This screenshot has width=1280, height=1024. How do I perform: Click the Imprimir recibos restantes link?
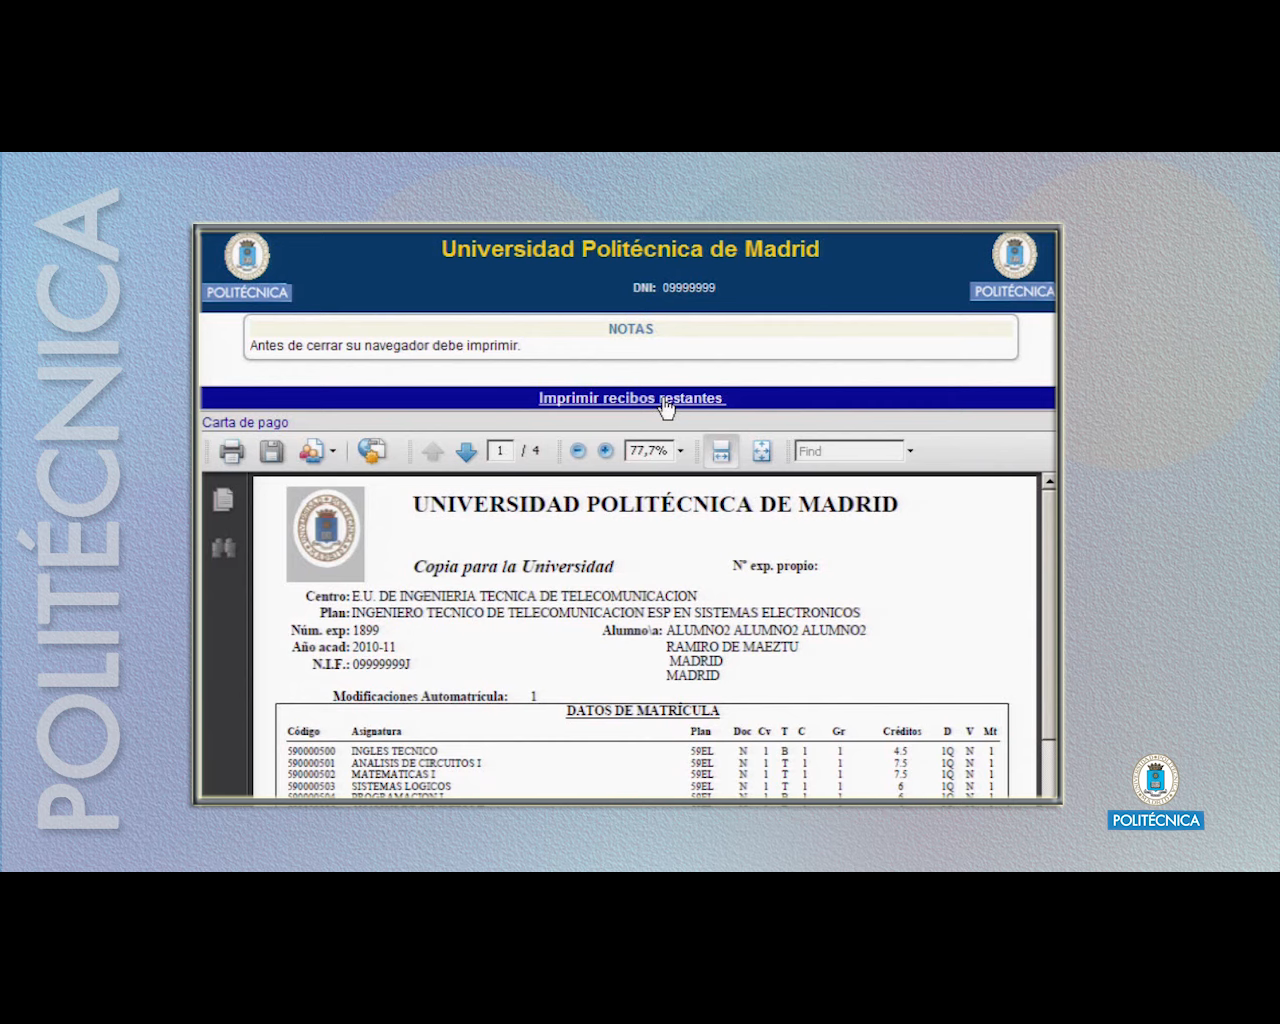click(632, 398)
